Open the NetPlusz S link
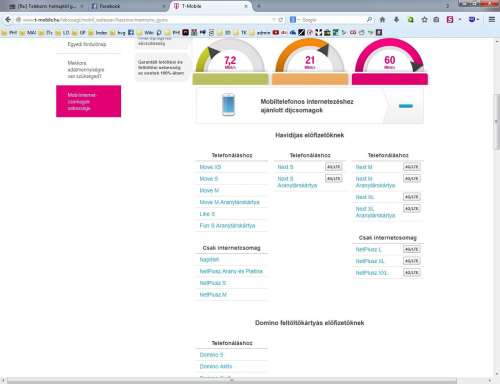The height and width of the screenshot is (384, 500). click(213, 283)
